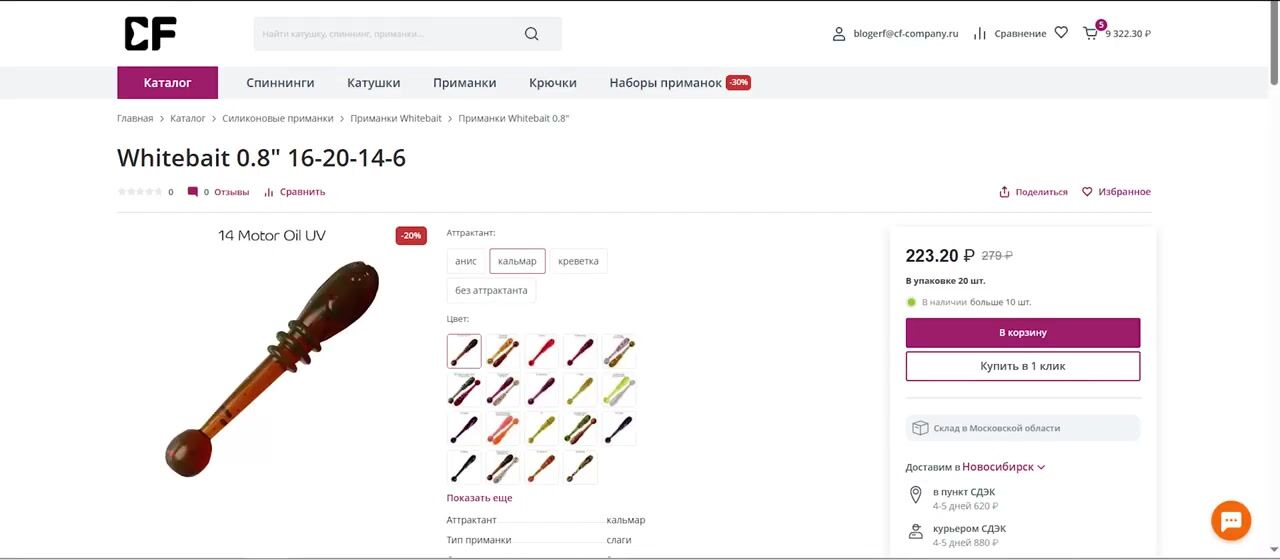Click the search magnifier icon
The width and height of the screenshot is (1280, 559).
pos(532,34)
